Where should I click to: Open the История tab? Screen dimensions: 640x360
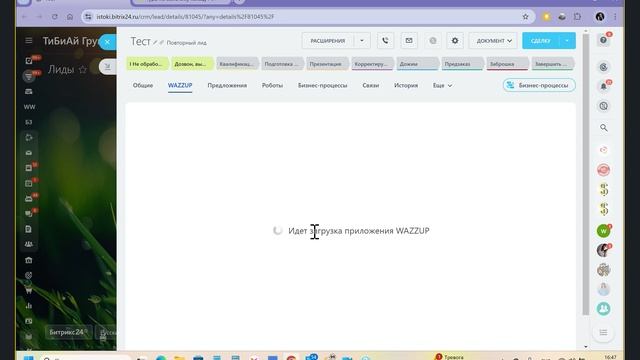click(406, 85)
